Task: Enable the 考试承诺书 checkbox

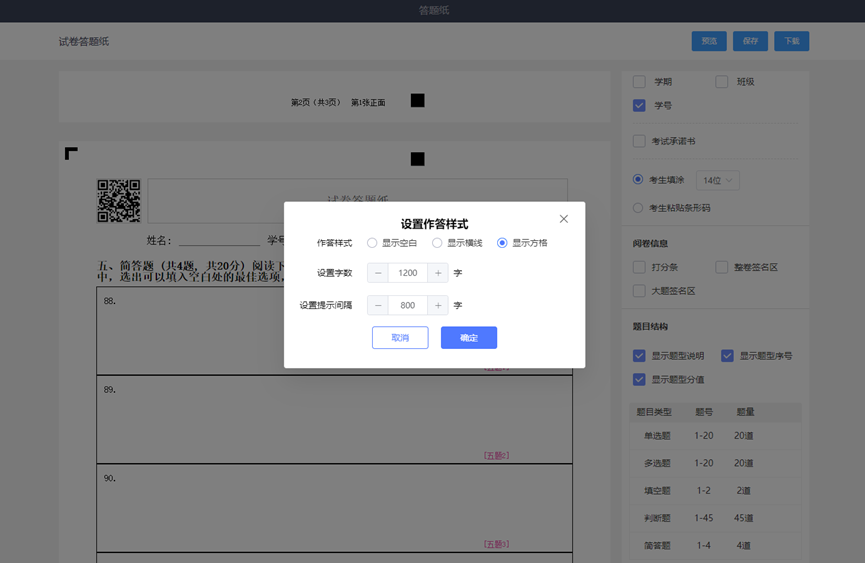Action: [x=639, y=141]
